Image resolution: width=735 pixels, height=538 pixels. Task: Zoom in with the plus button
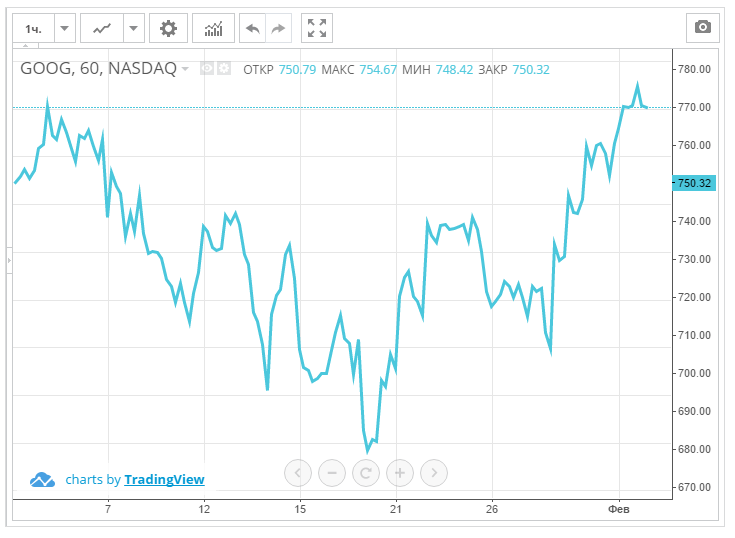(400, 472)
